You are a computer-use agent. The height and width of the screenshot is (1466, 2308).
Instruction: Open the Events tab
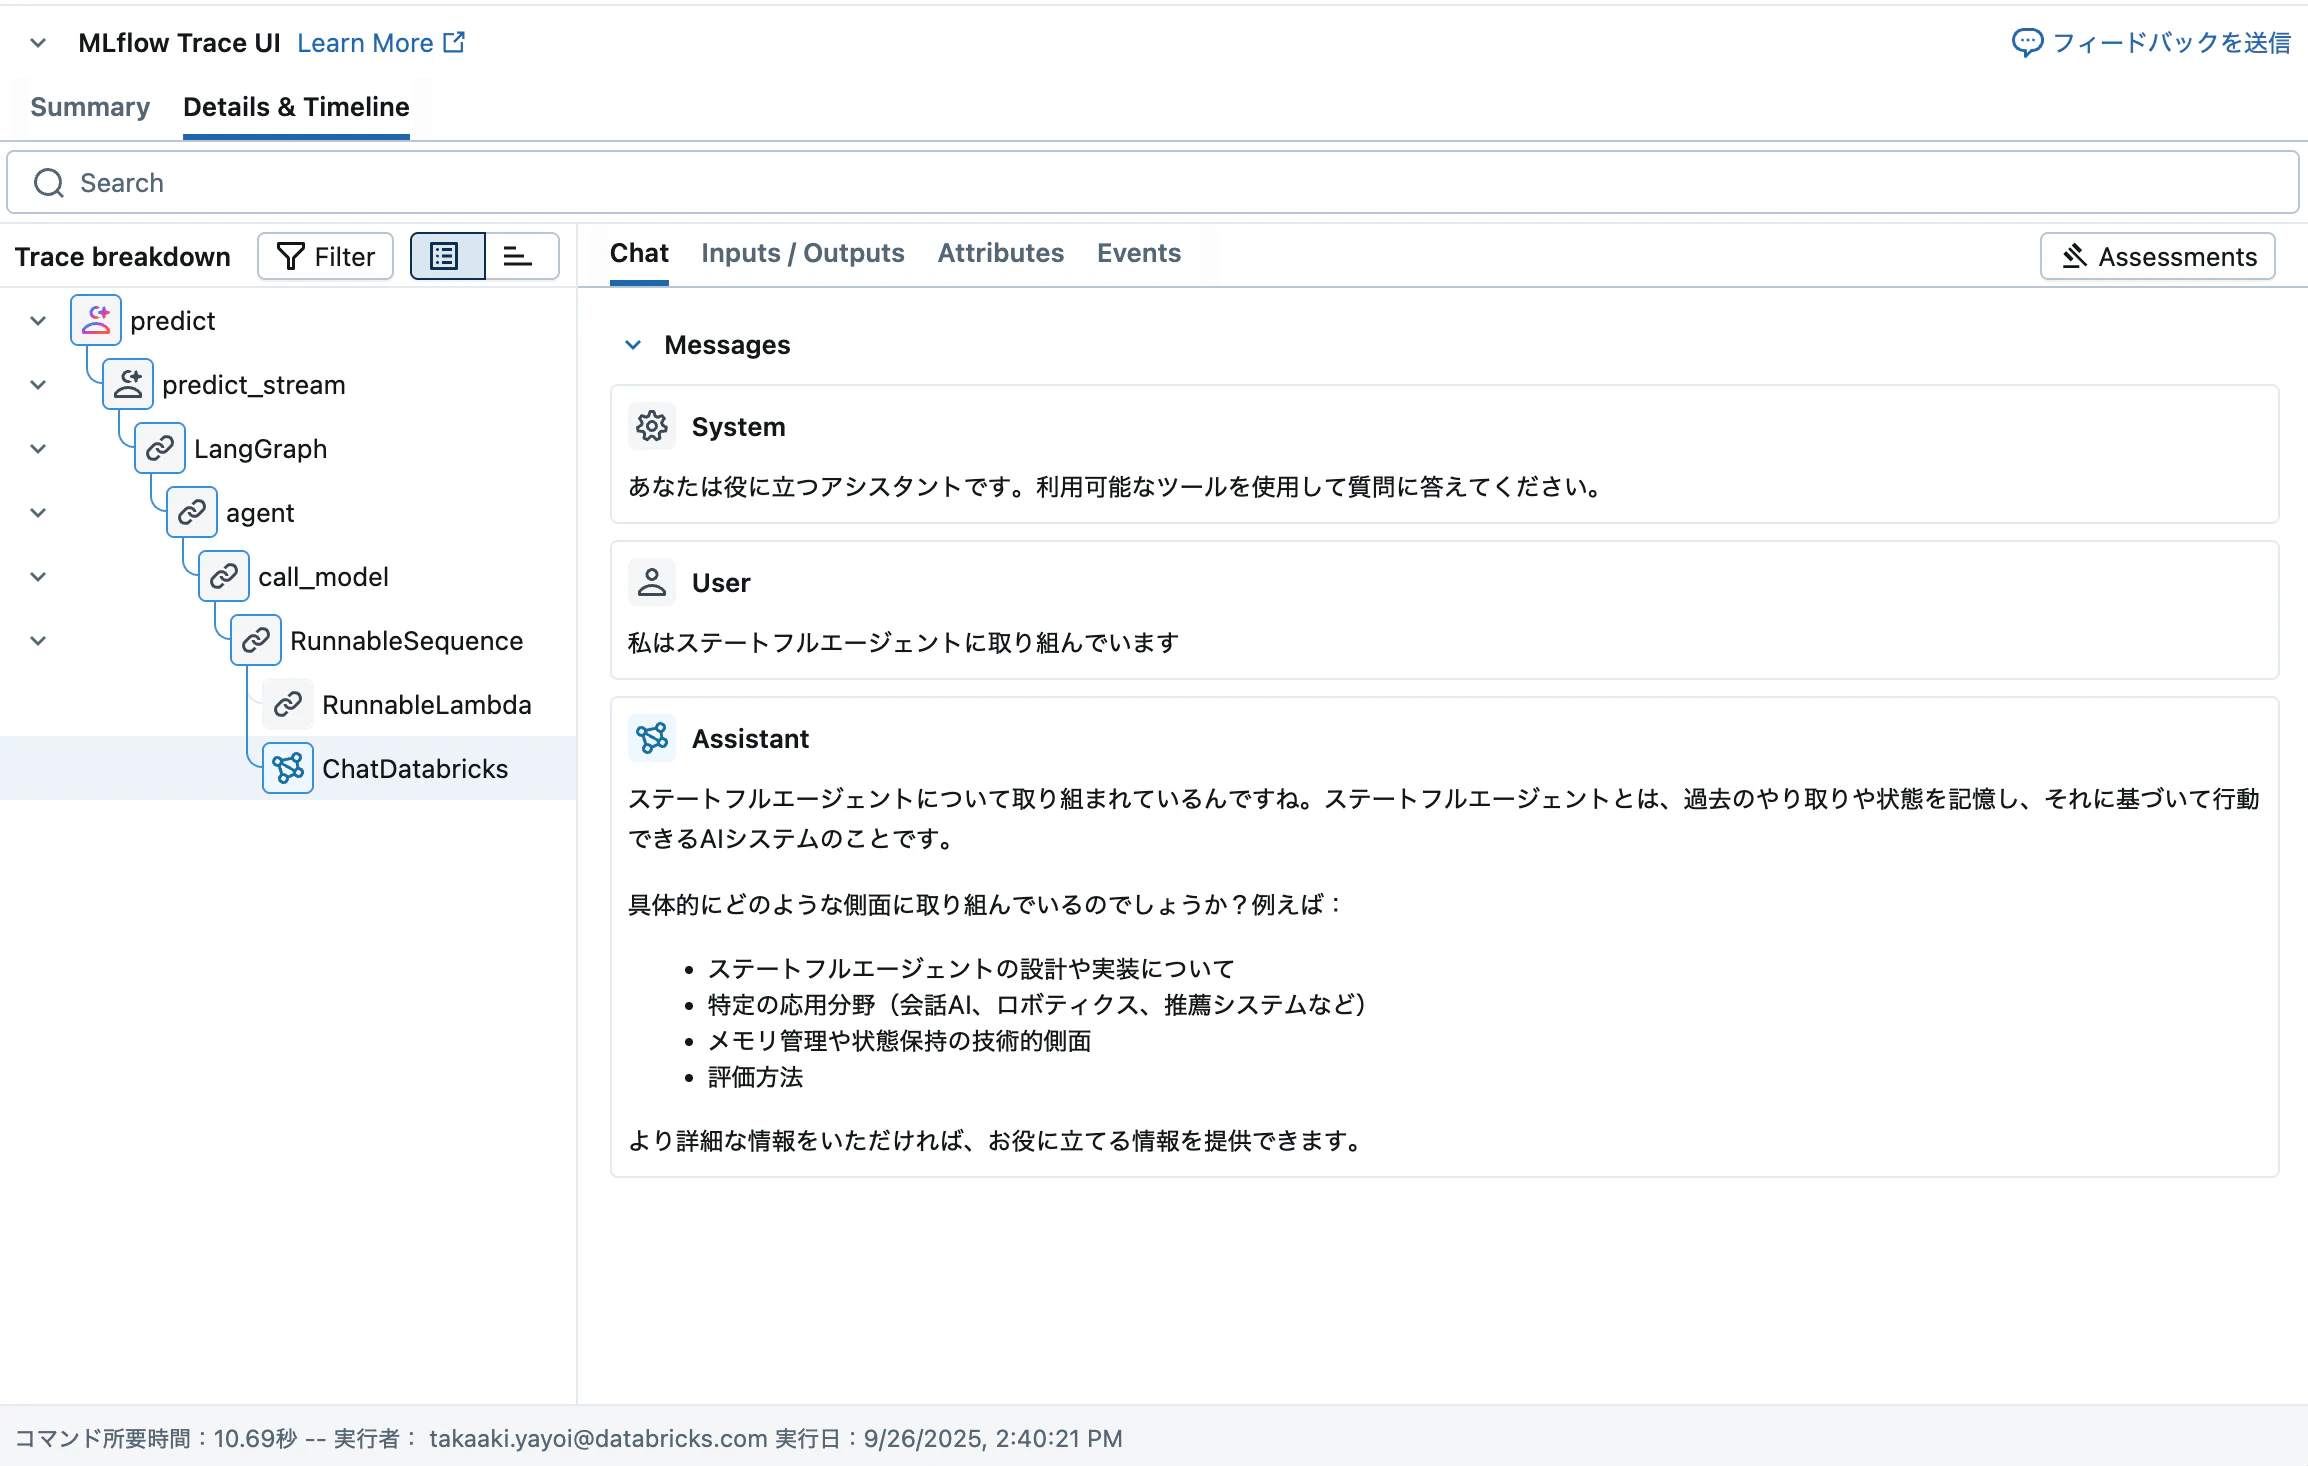pyautogui.click(x=1138, y=253)
